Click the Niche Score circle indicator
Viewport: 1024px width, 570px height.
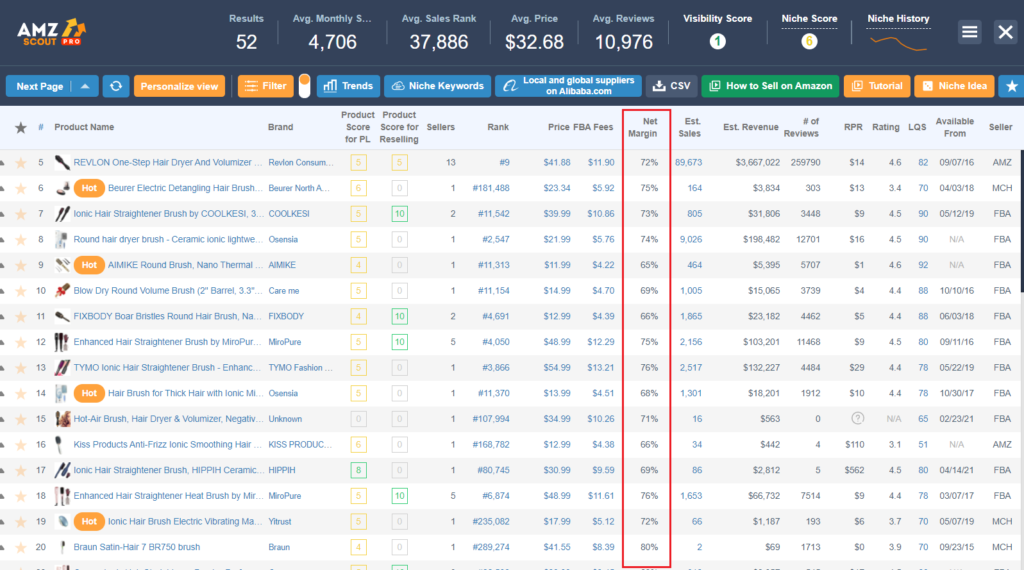[x=808, y=41]
